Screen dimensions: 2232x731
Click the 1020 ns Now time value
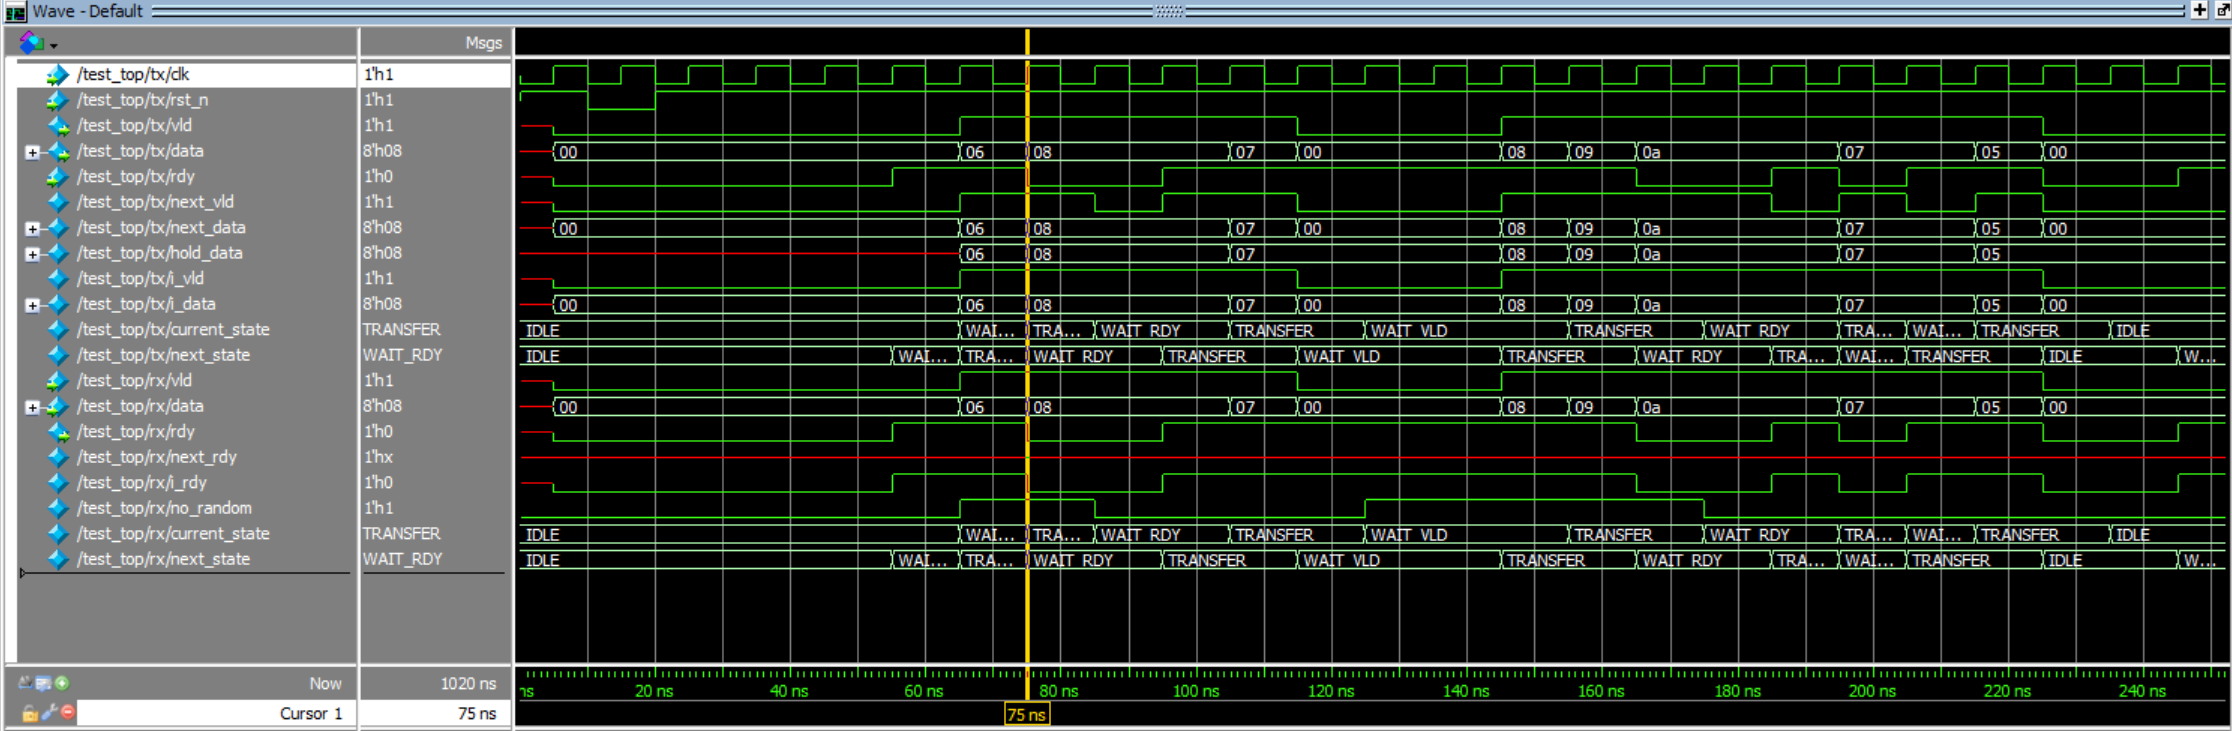click(468, 683)
